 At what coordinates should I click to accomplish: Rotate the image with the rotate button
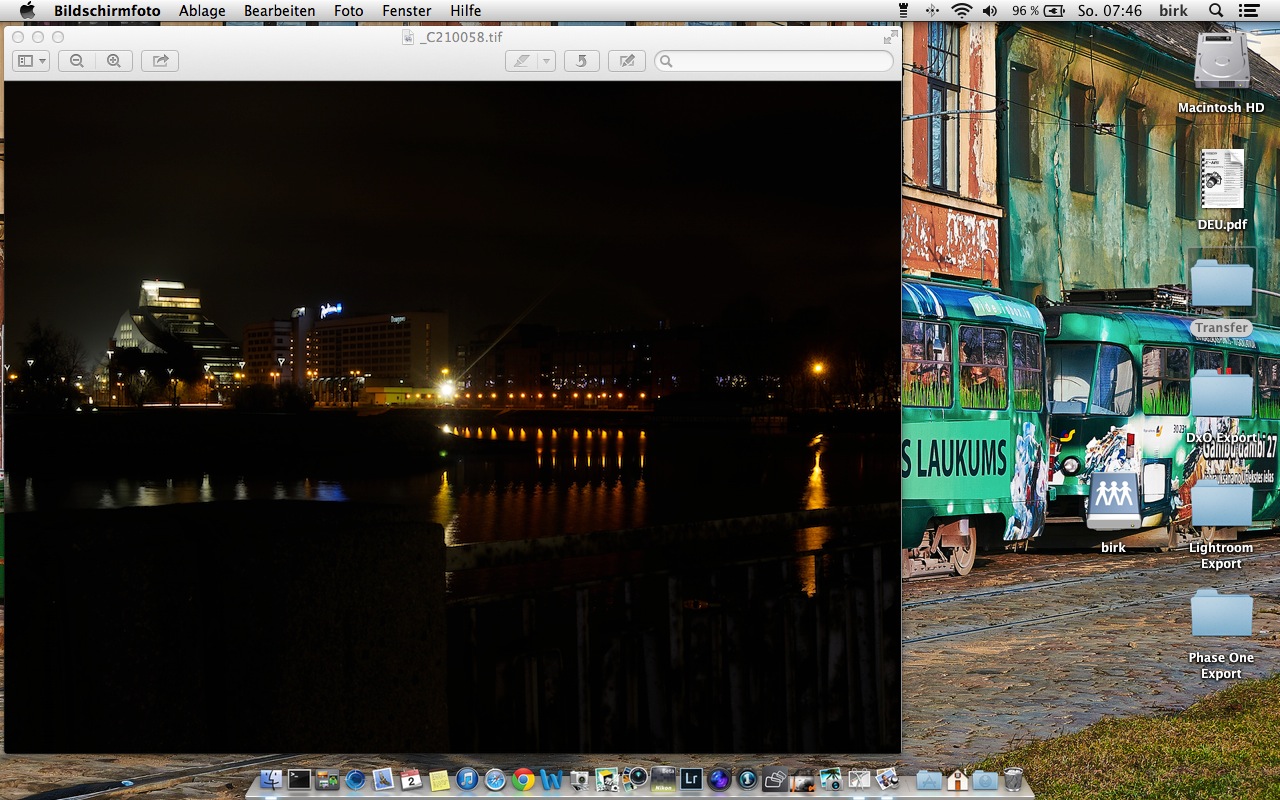tap(582, 61)
